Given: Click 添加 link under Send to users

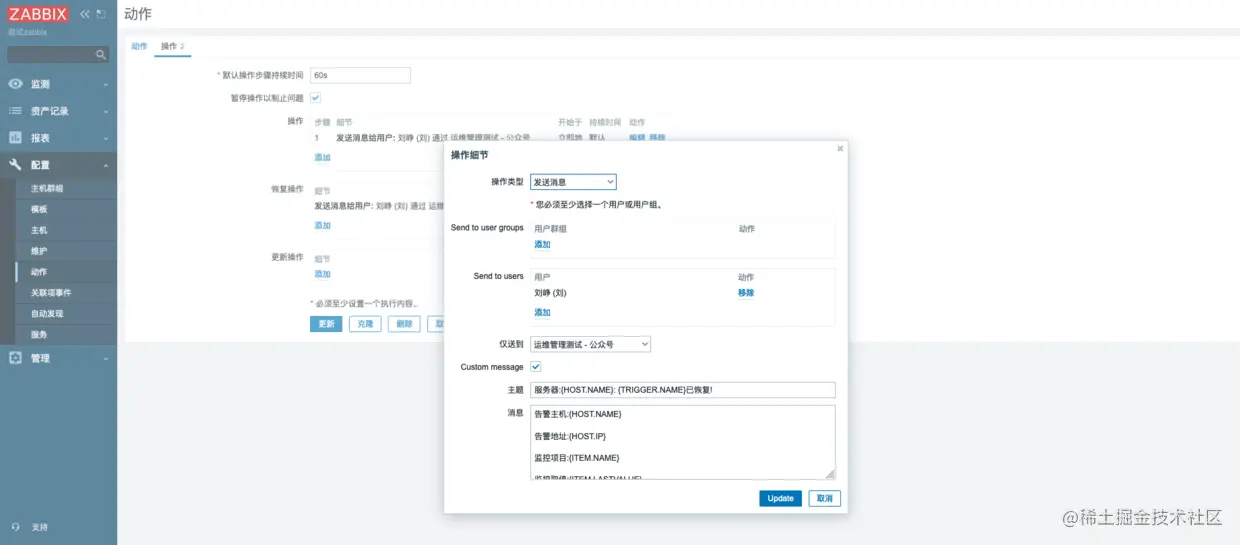Looking at the screenshot, I should coord(542,312).
